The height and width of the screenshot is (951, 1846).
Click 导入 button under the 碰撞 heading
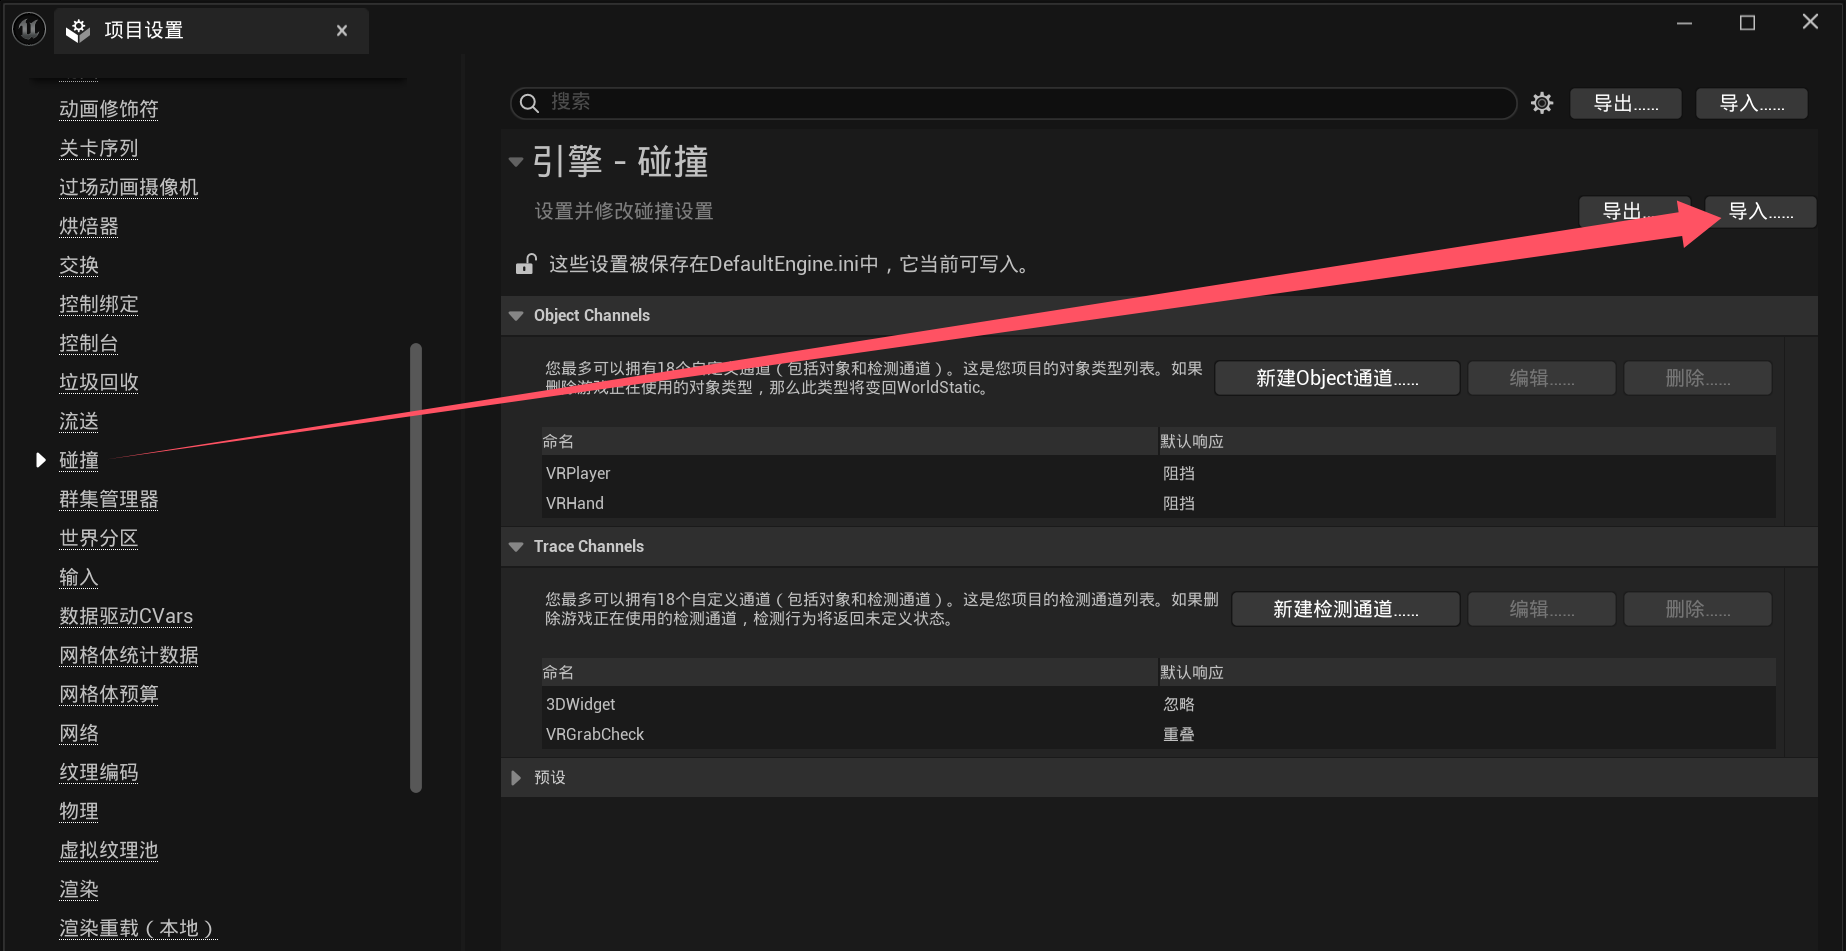point(1761,211)
